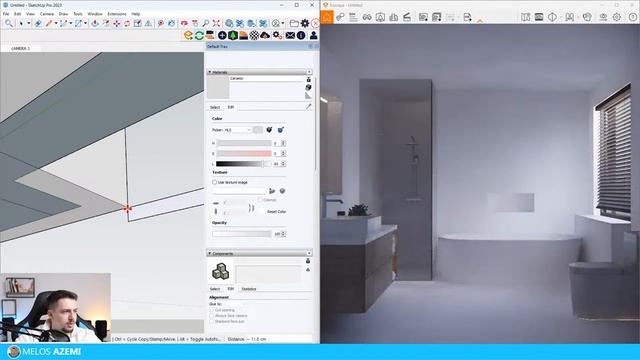The image size is (640, 360).
Task: Adjust the L value stepper
Action: [283, 164]
